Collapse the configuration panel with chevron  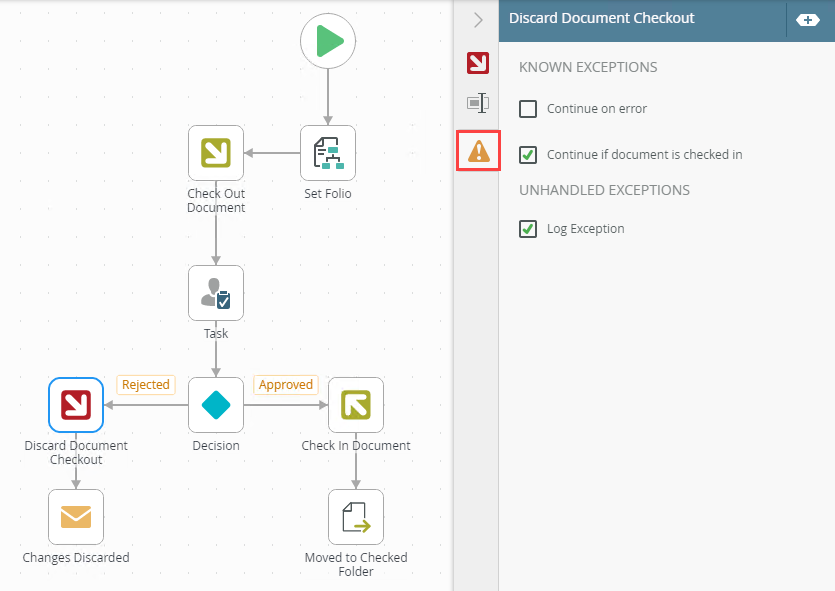[x=478, y=19]
